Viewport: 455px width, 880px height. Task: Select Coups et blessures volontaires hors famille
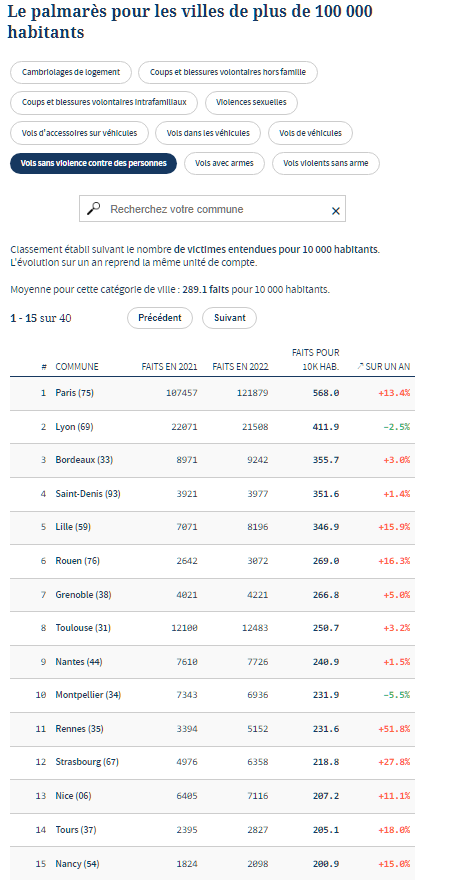click(228, 72)
